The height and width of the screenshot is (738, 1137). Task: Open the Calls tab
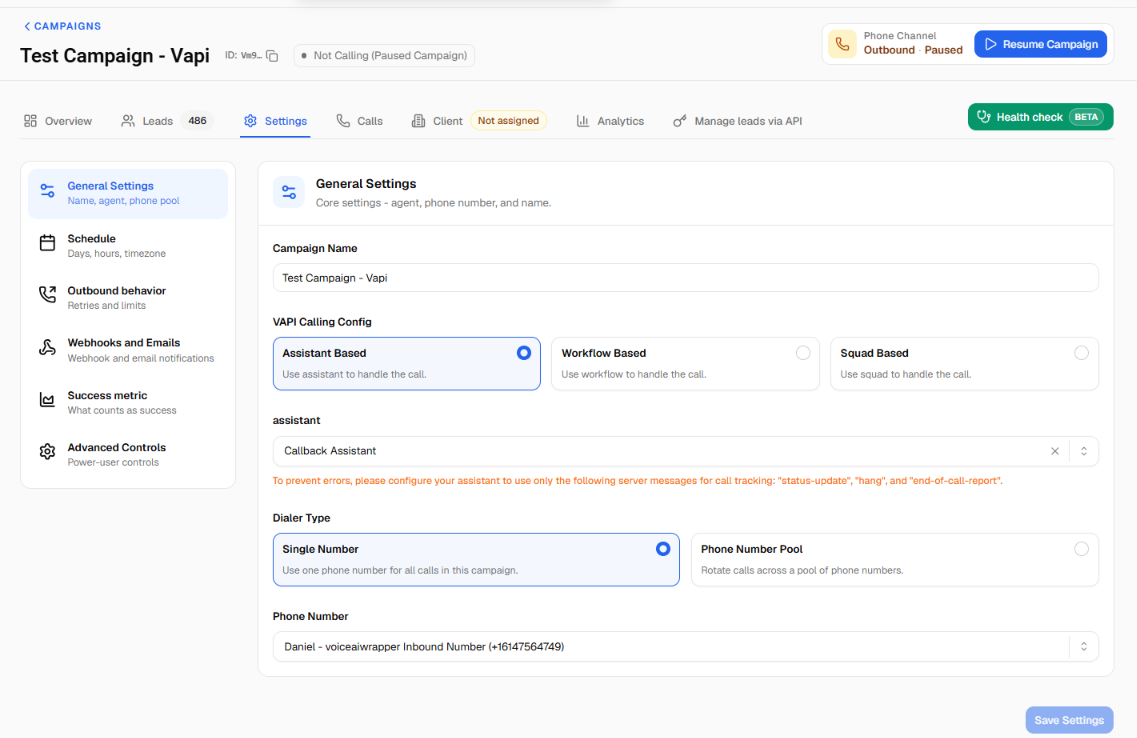[360, 121]
